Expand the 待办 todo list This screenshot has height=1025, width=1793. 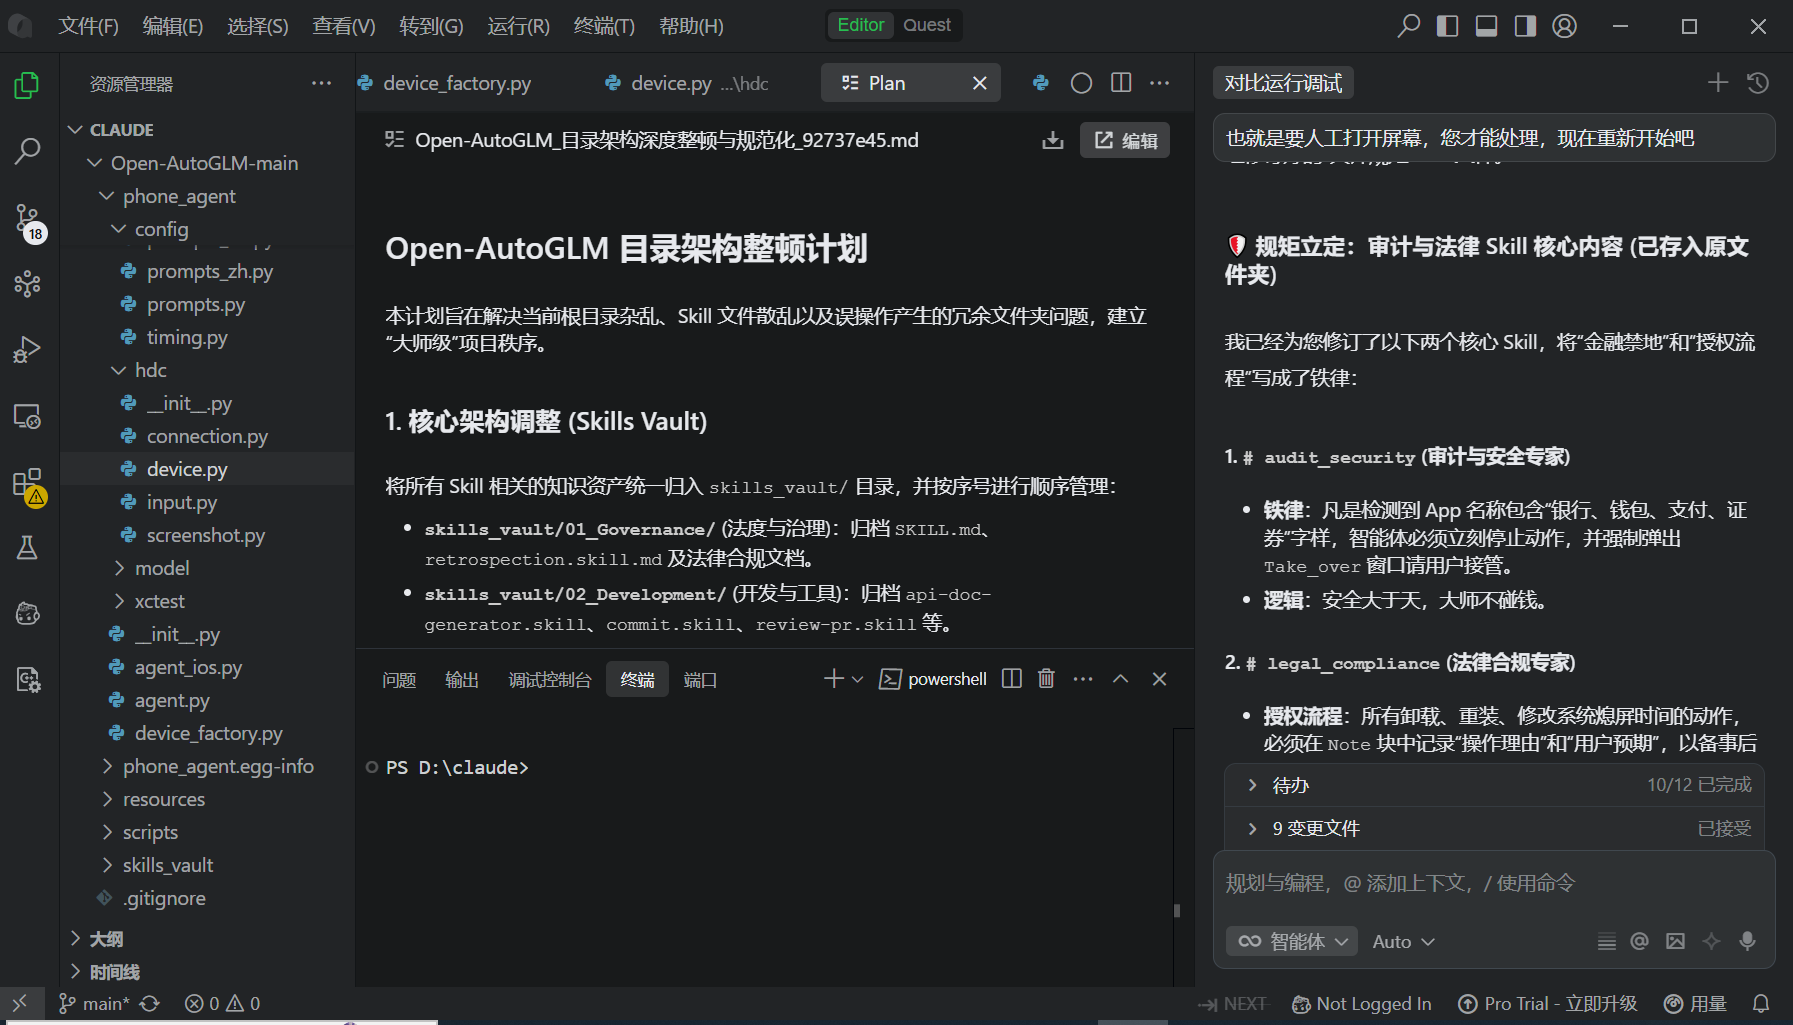(1494, 785)
